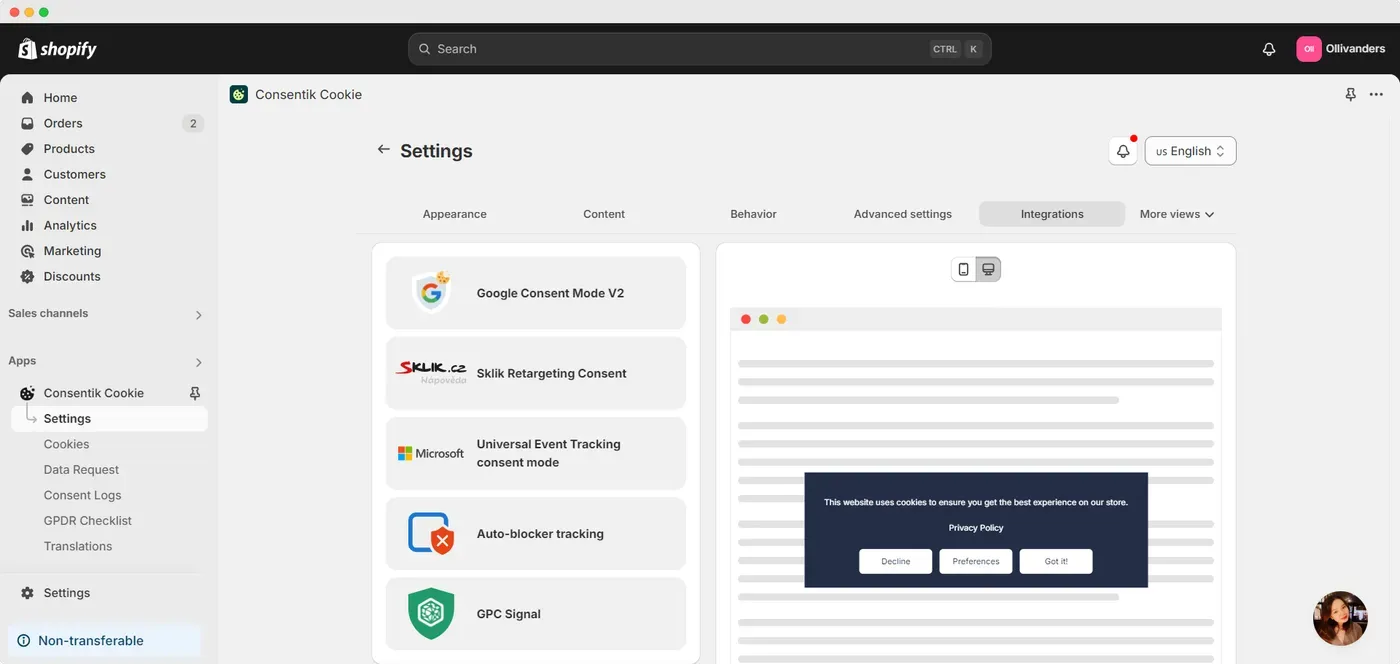Click the Sklik.cz logo
This screenshot has width=1400, height=664.
pos(431,372)
